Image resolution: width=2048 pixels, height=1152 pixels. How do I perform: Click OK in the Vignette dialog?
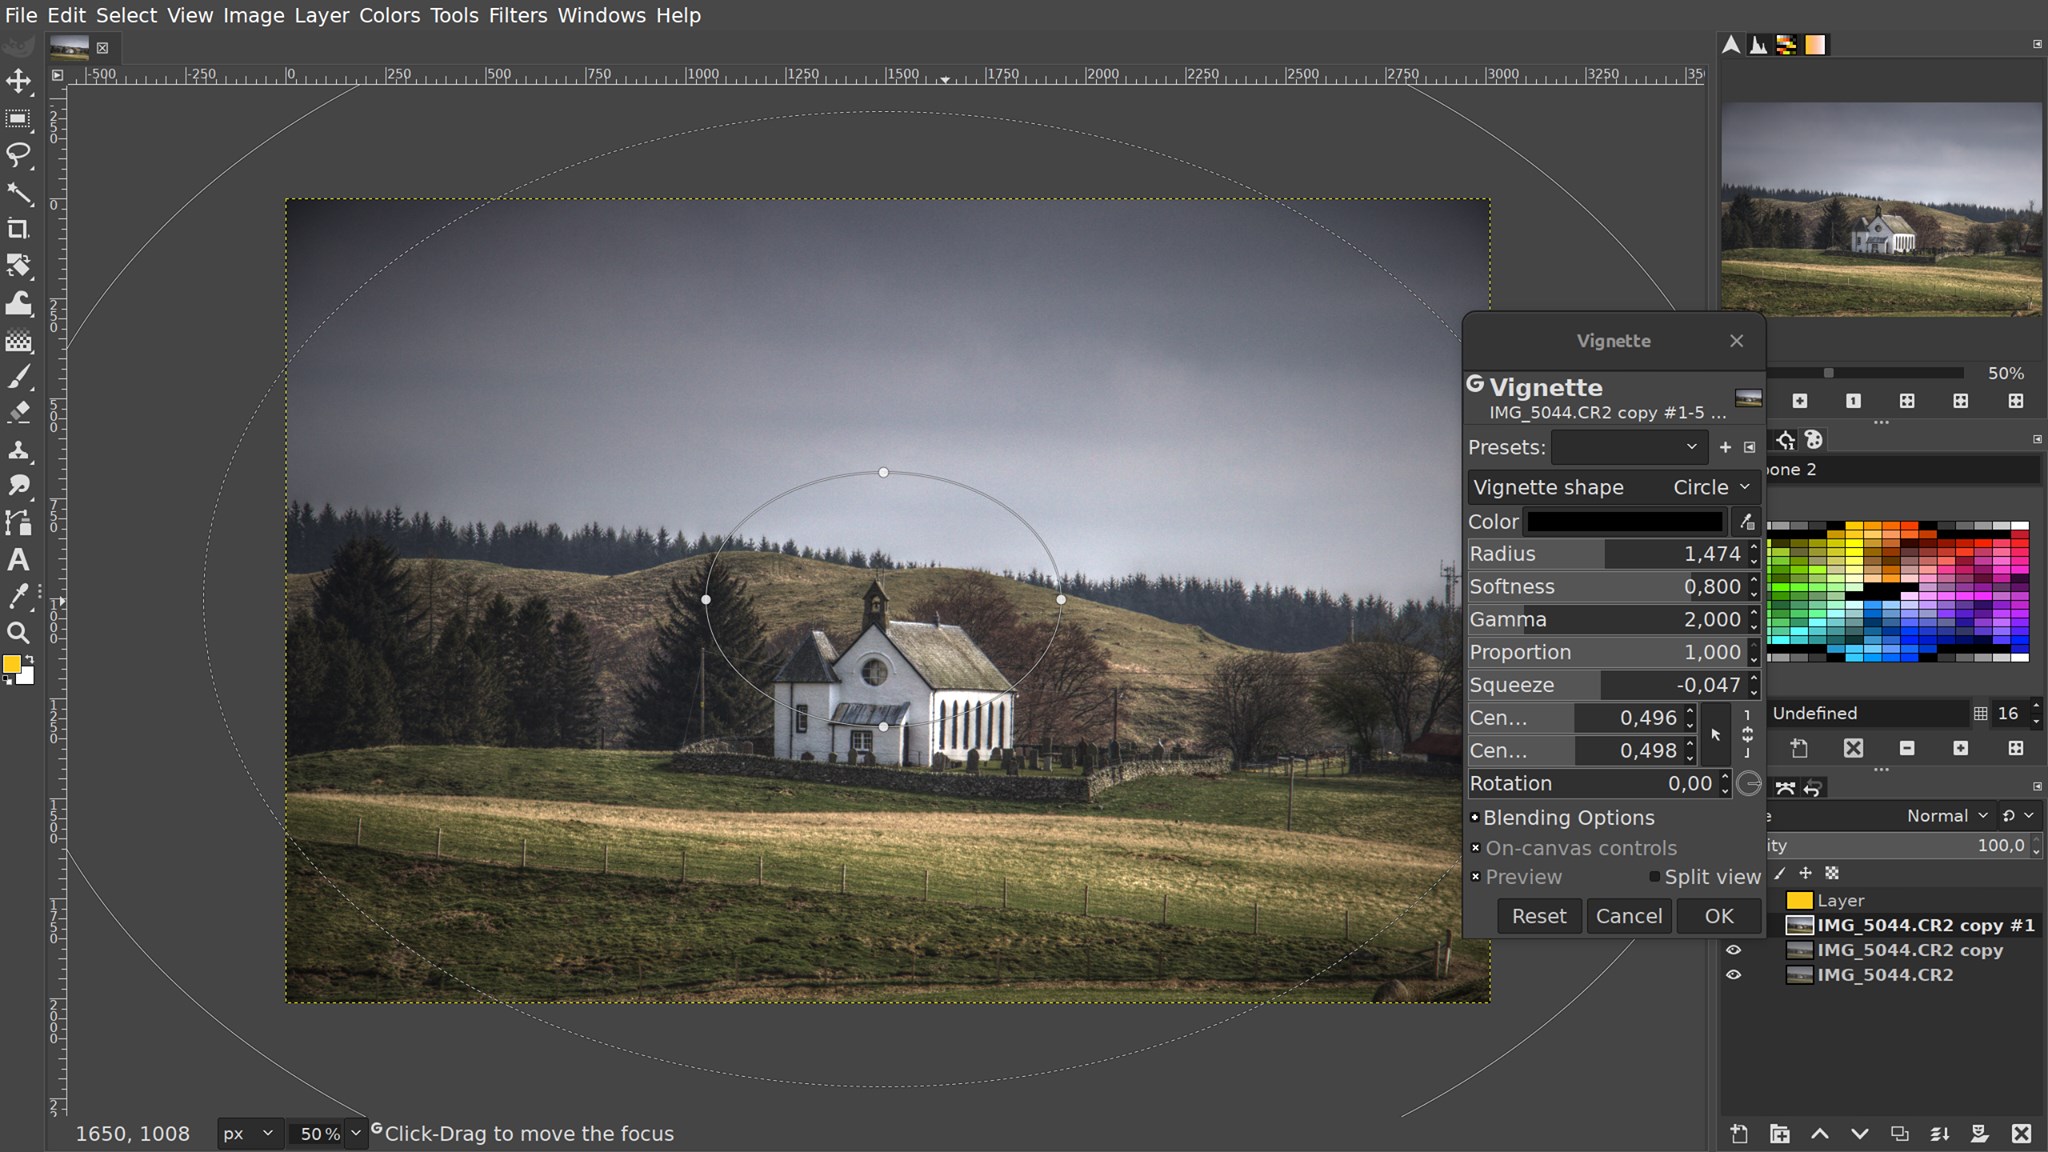pos(1719,916)
